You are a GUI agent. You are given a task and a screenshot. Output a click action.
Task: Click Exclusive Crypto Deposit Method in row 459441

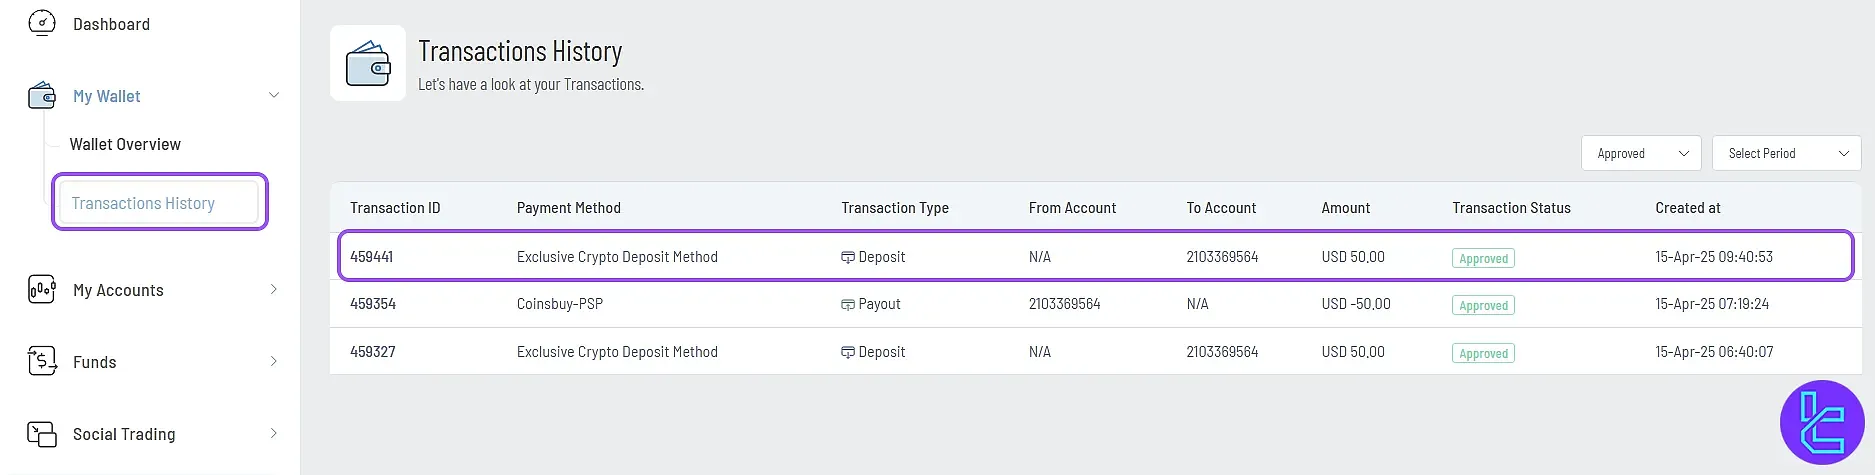click(617, 257)
